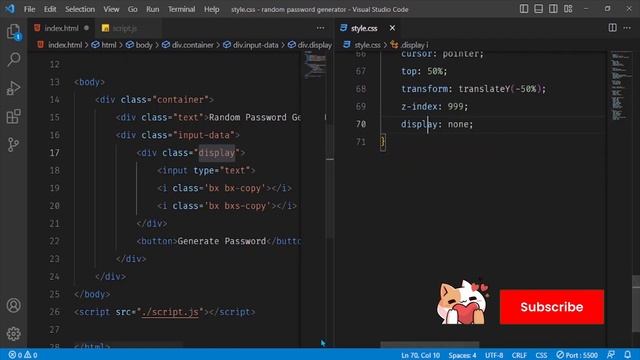The height and width of the screenshot is (360, 640).
Task: Click the errors and warnings status indicator
Action: coord(23,355)
